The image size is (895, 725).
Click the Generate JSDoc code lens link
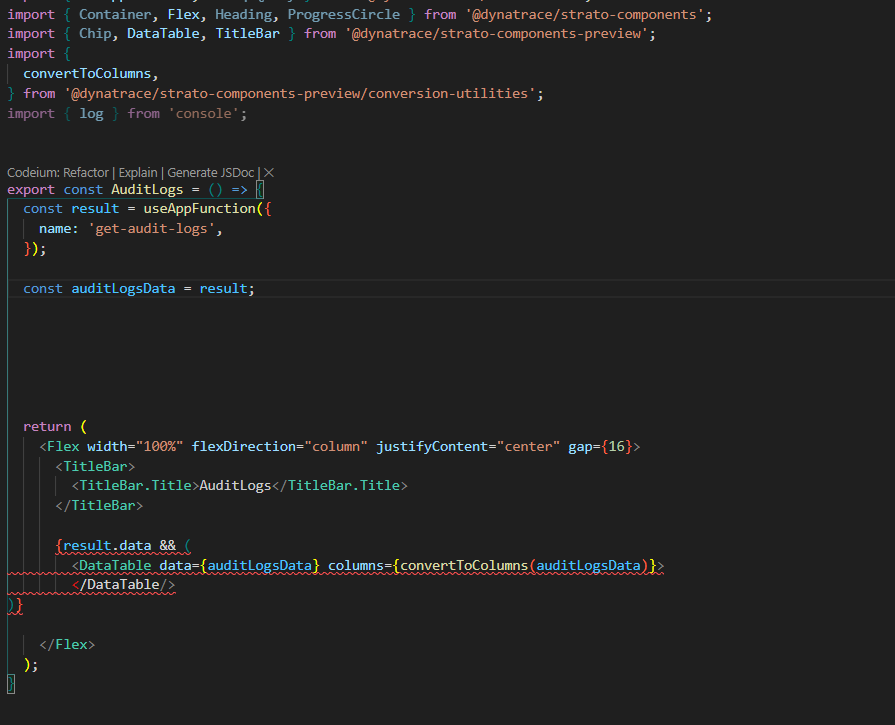tap(210, 172)
